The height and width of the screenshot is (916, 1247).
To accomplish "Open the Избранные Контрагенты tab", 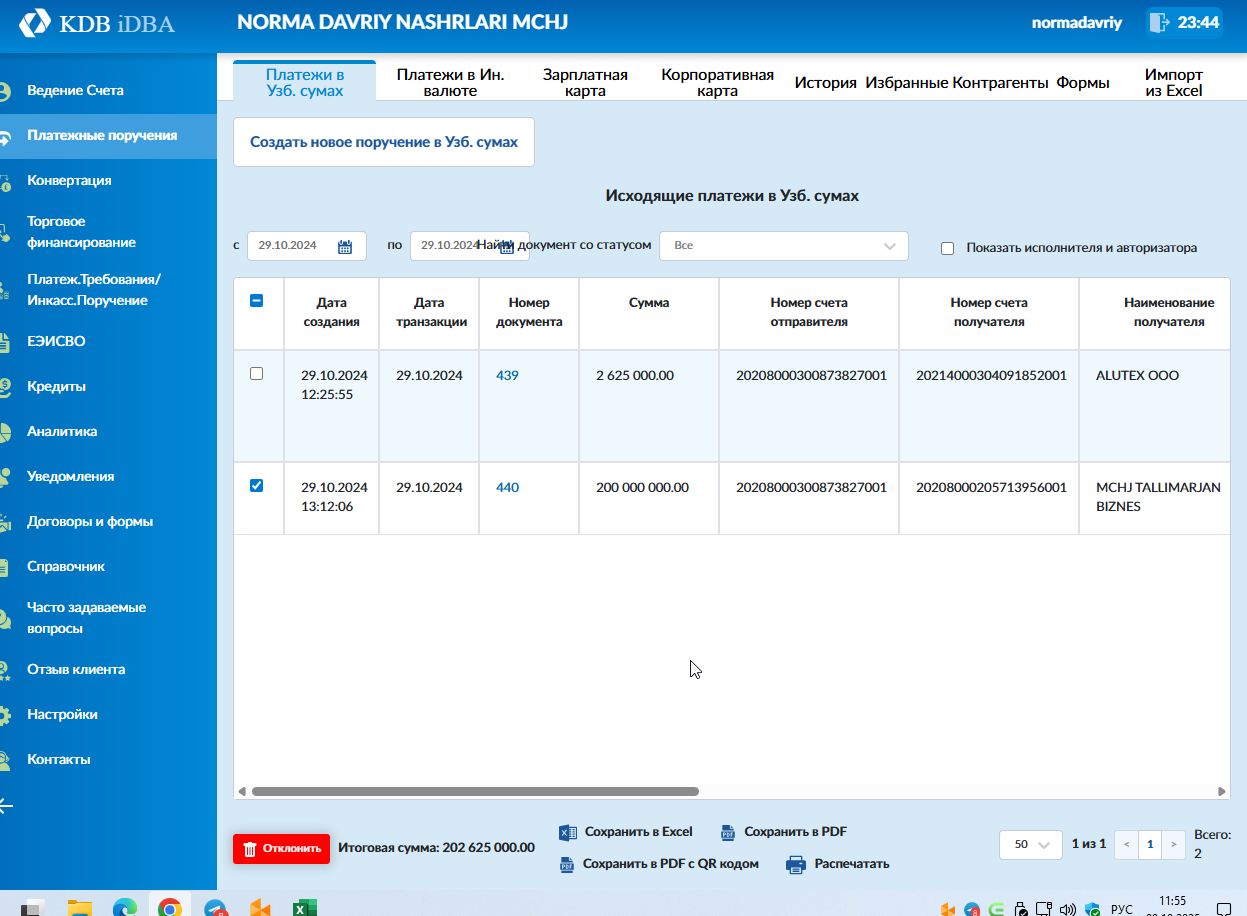I will click(x=957, y=83).
